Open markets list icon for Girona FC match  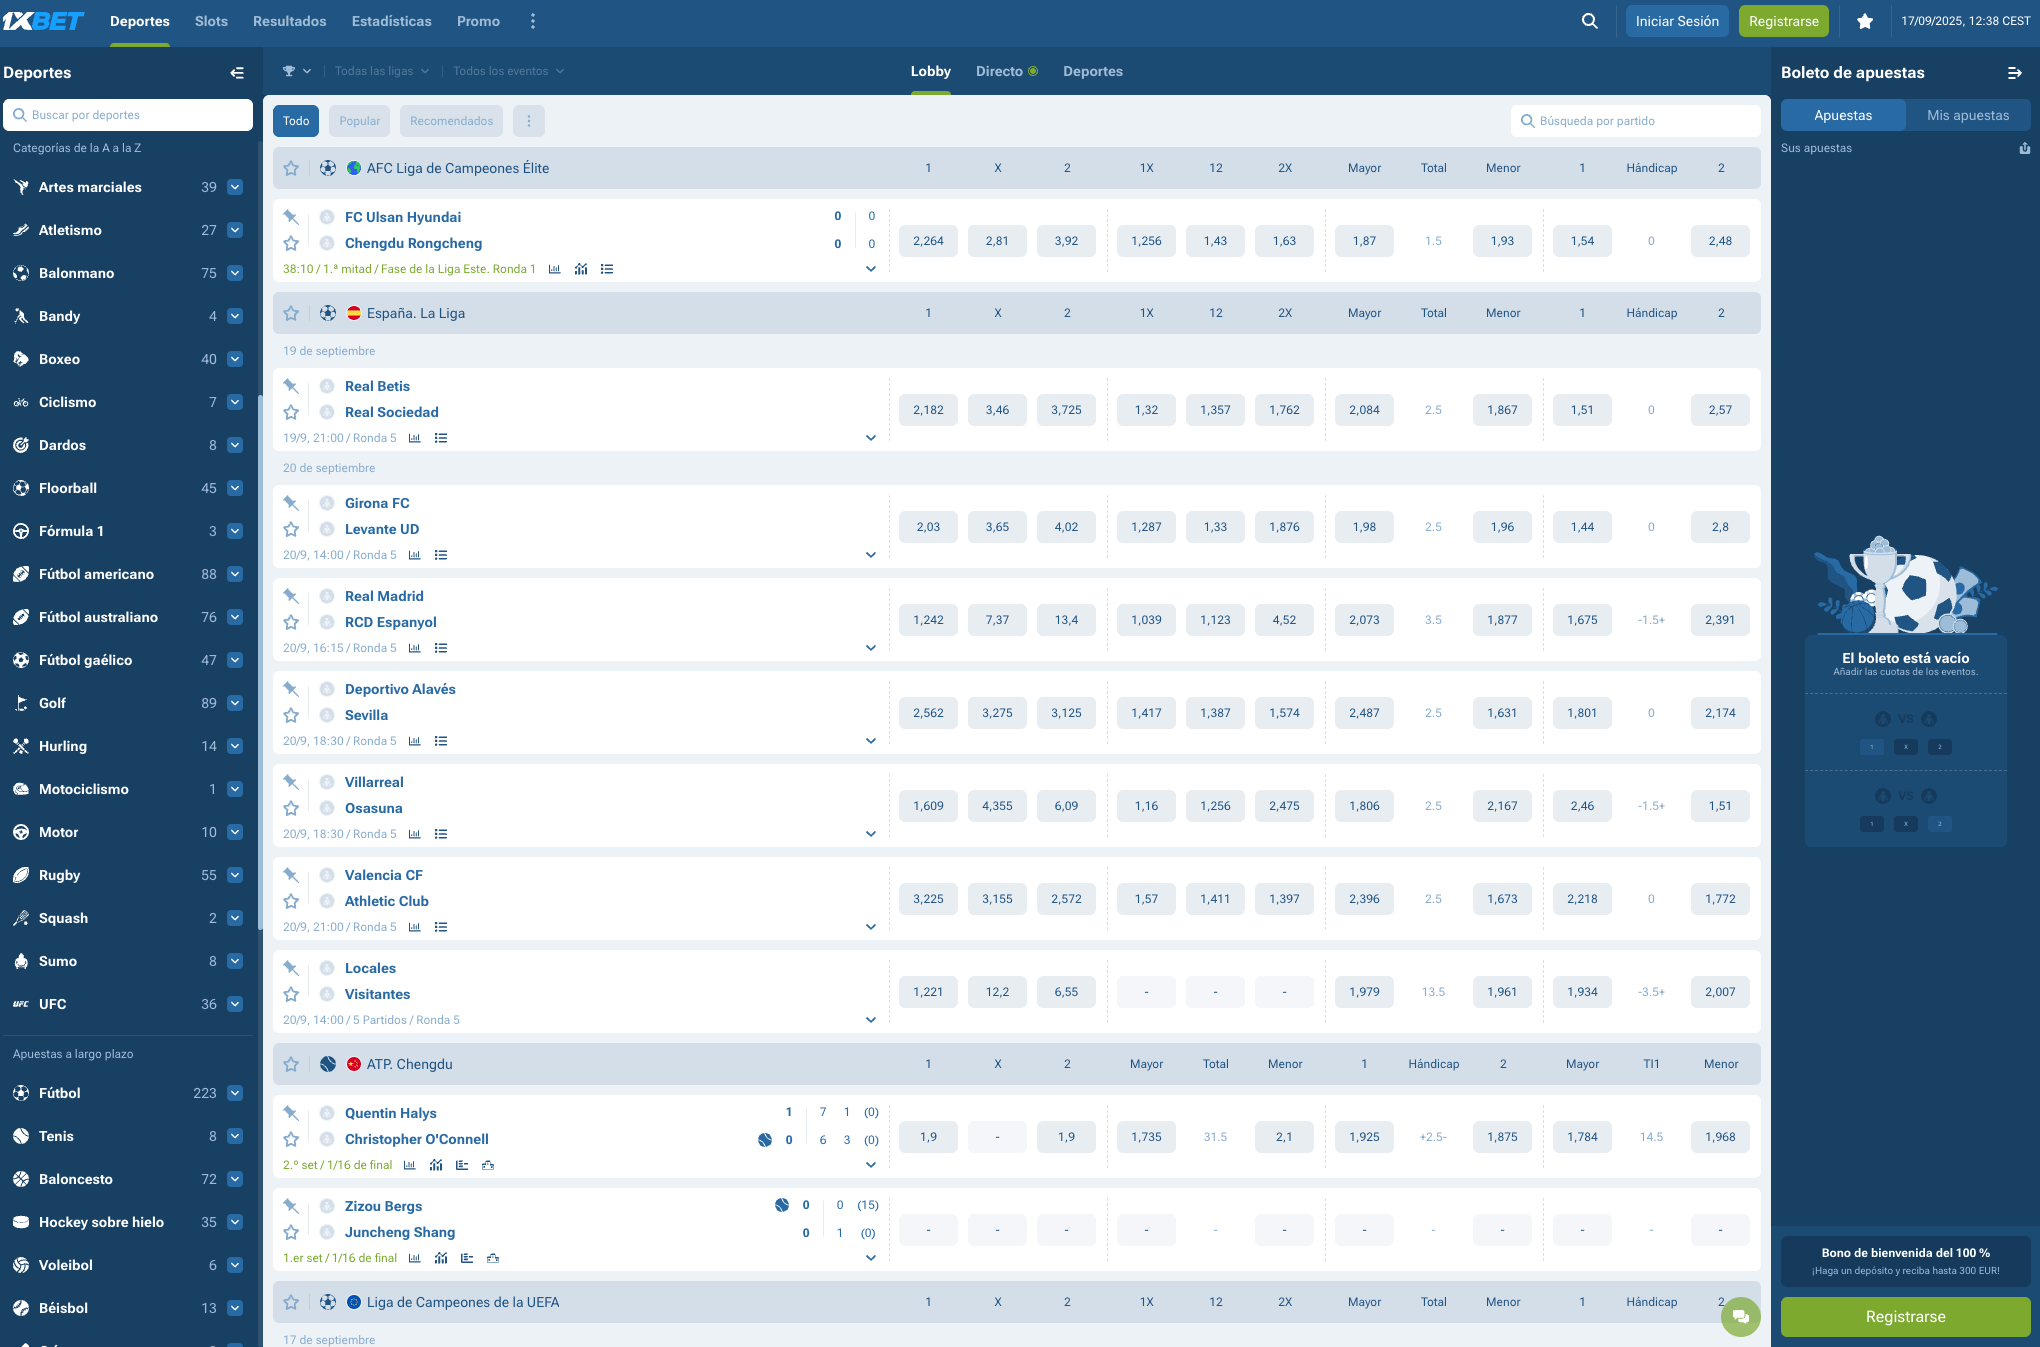pyautogui.click(x=441, y=555)
